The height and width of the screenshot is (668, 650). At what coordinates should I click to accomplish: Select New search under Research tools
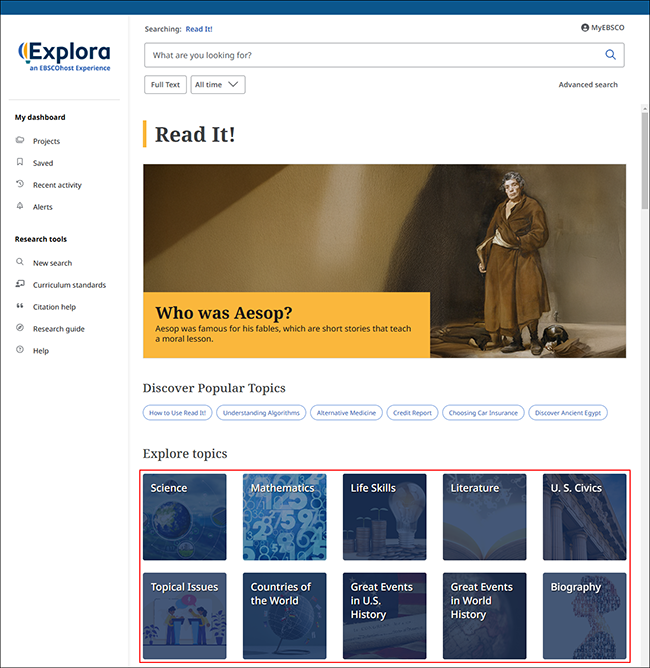coord(52,263)
